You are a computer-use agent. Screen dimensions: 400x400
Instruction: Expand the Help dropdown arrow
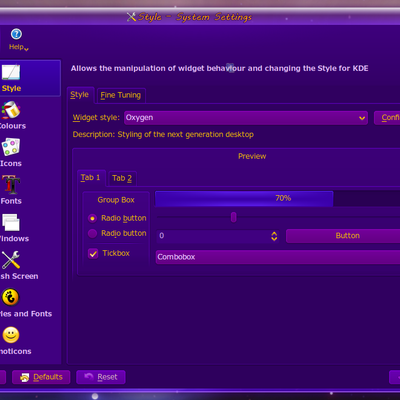pos(26,49)
